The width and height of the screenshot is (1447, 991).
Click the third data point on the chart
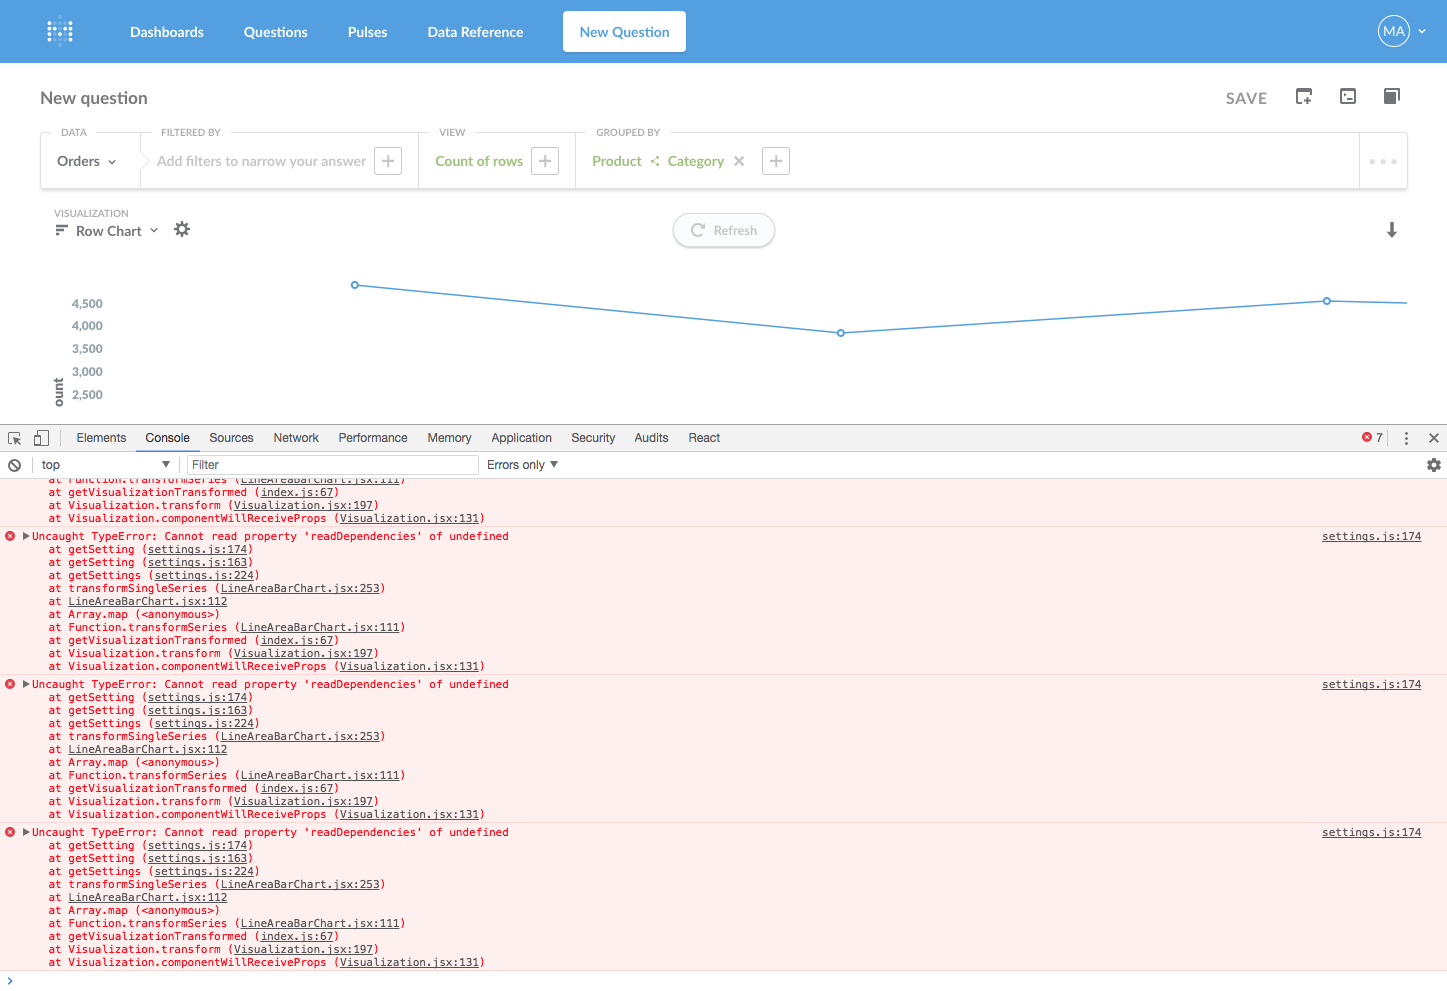pyautogui.click(x=1327, y=301)
